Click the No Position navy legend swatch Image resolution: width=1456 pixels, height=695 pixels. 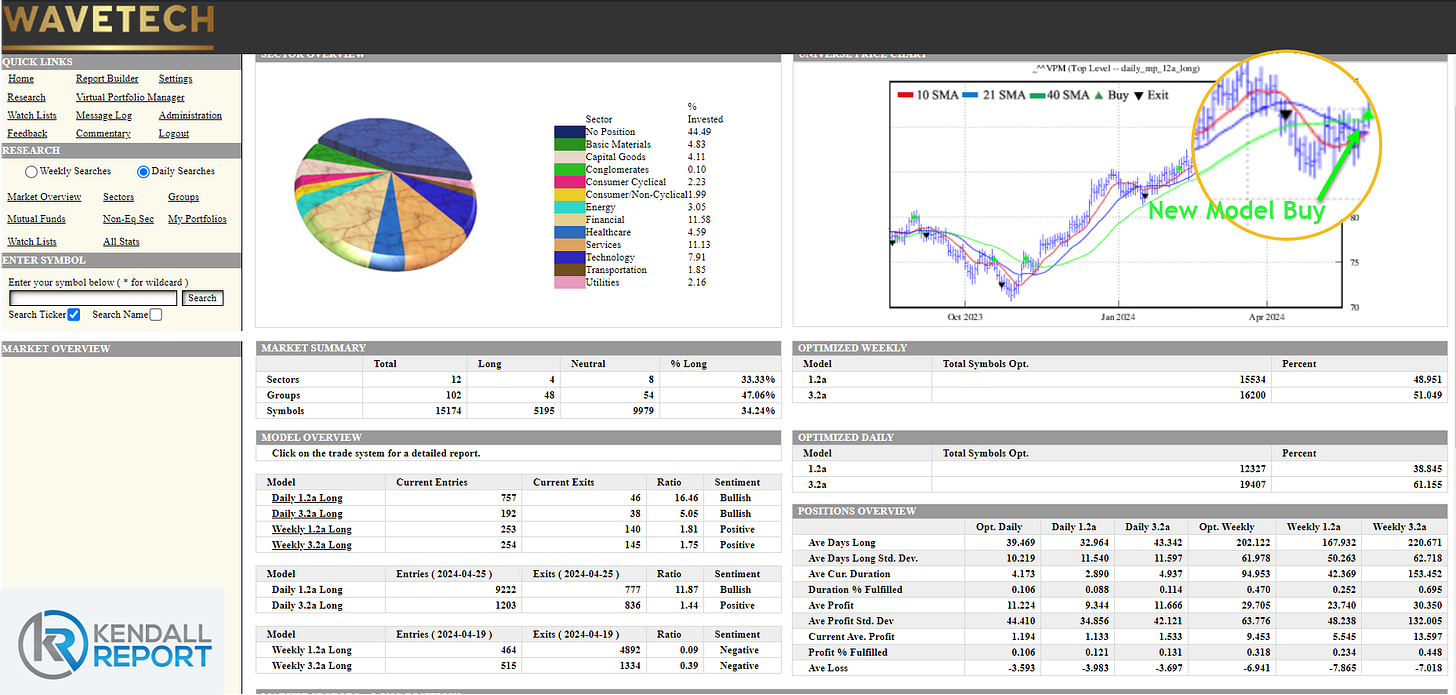click(x=569, y=132)
